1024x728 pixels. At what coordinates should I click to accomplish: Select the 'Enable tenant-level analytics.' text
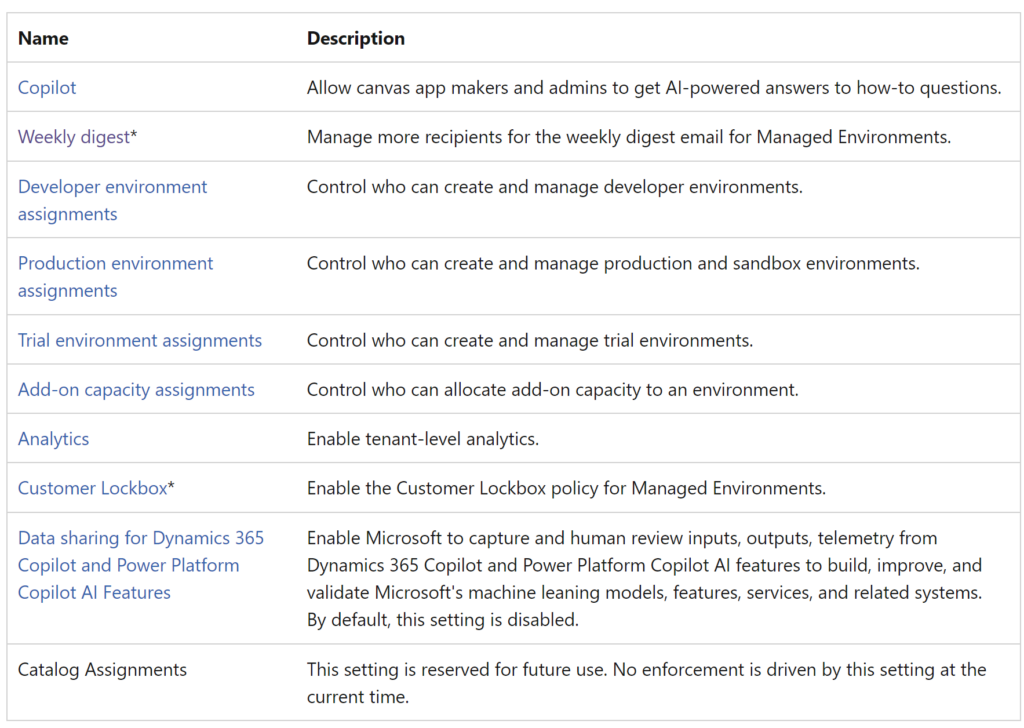tap(423, 439)
